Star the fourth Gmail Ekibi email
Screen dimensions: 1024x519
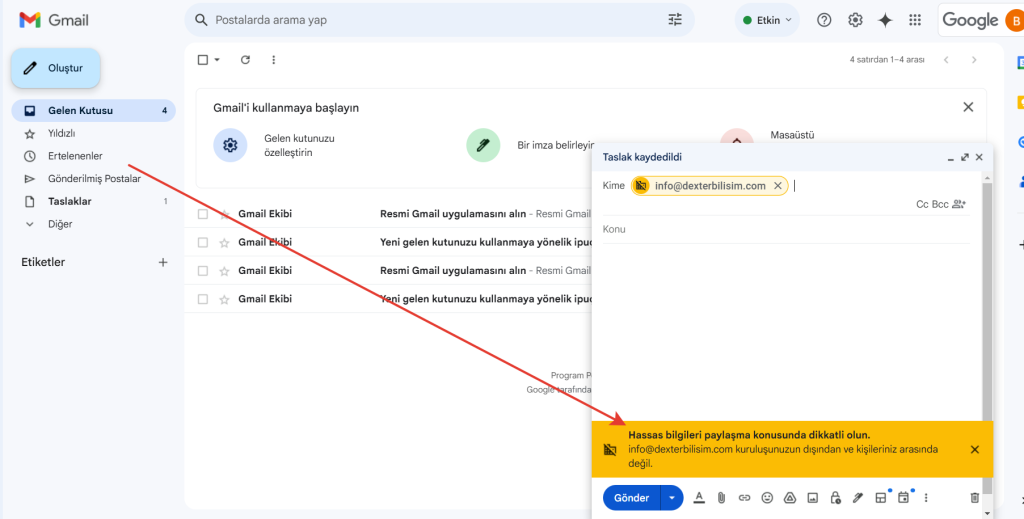224,299
